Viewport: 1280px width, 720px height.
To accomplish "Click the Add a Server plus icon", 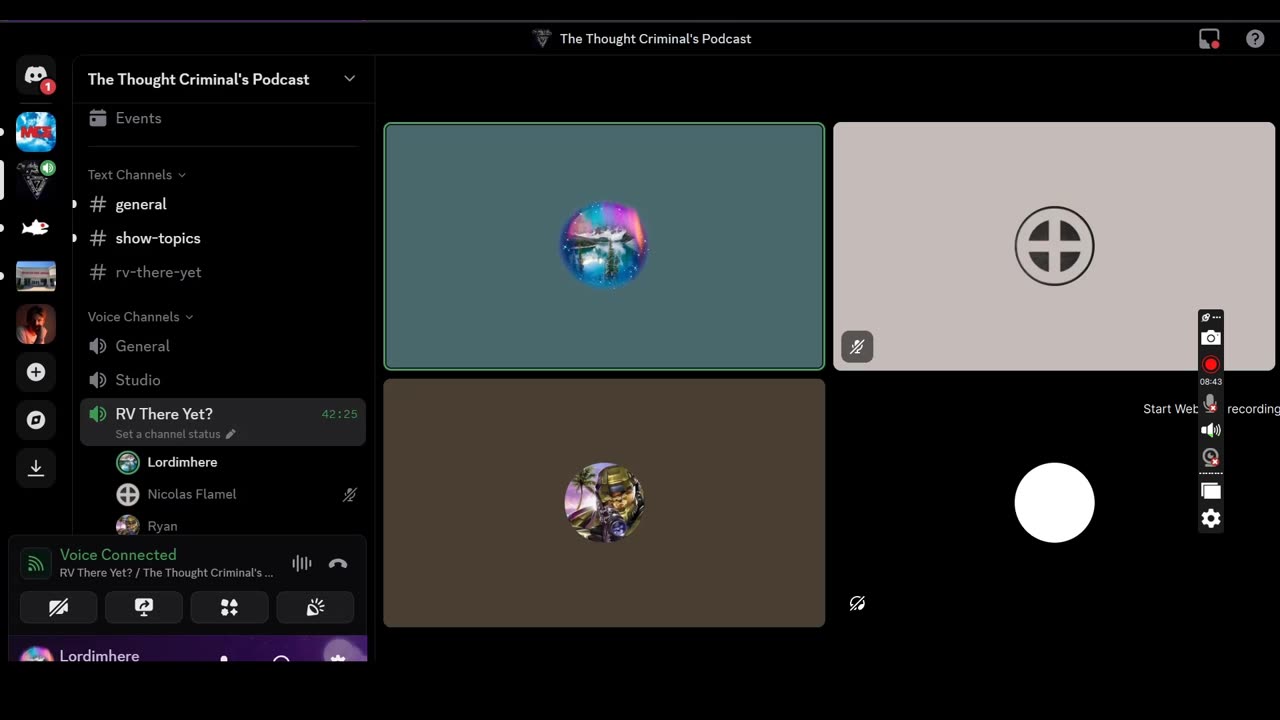I will click(36, 372).
